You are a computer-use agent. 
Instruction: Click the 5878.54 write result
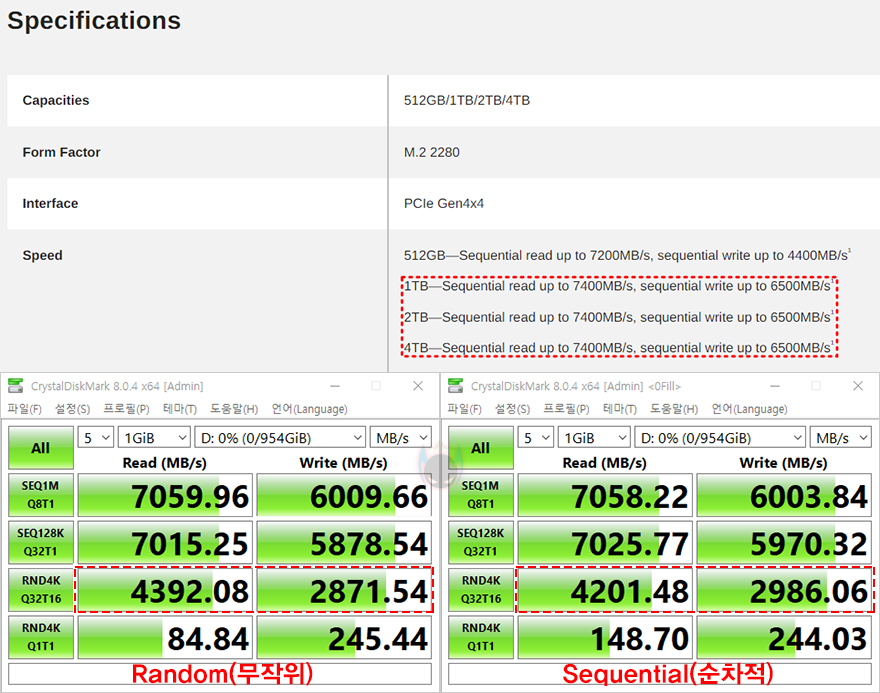coord(344,542)
